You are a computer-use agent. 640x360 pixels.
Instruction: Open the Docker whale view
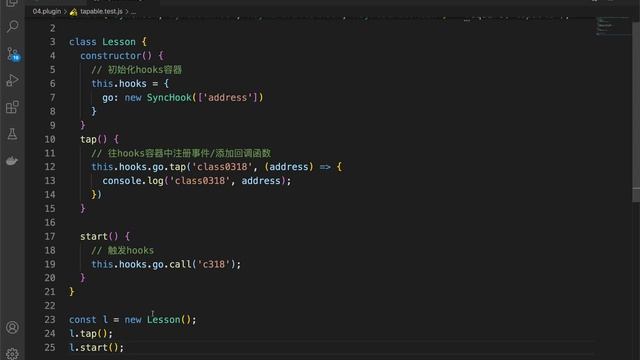click(12, 161)
